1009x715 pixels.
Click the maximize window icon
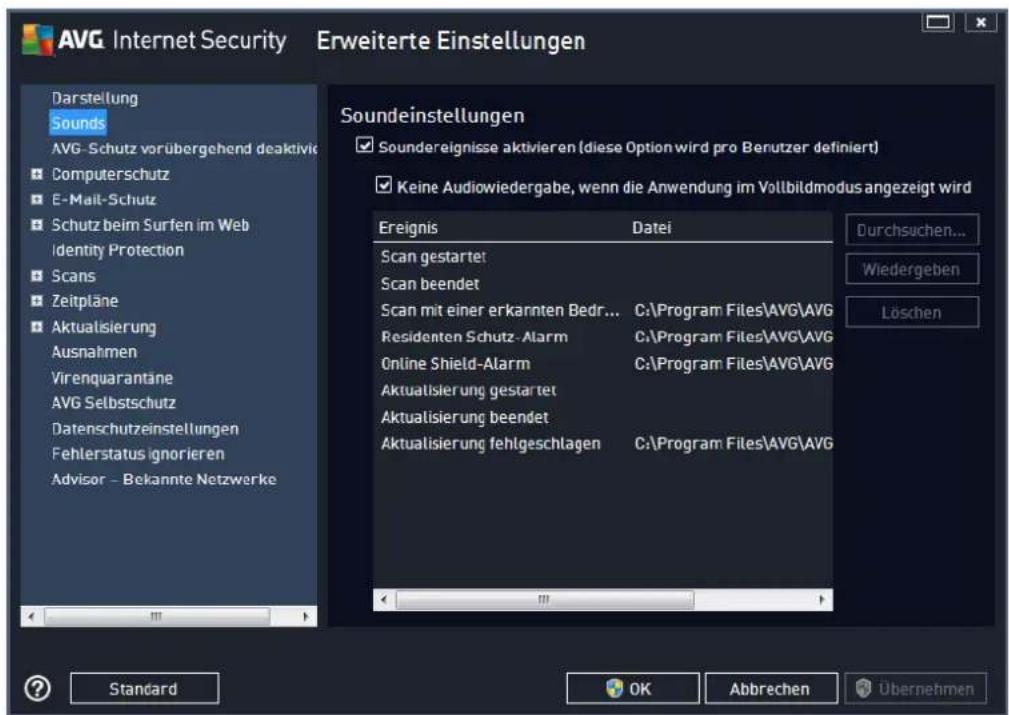938,22
